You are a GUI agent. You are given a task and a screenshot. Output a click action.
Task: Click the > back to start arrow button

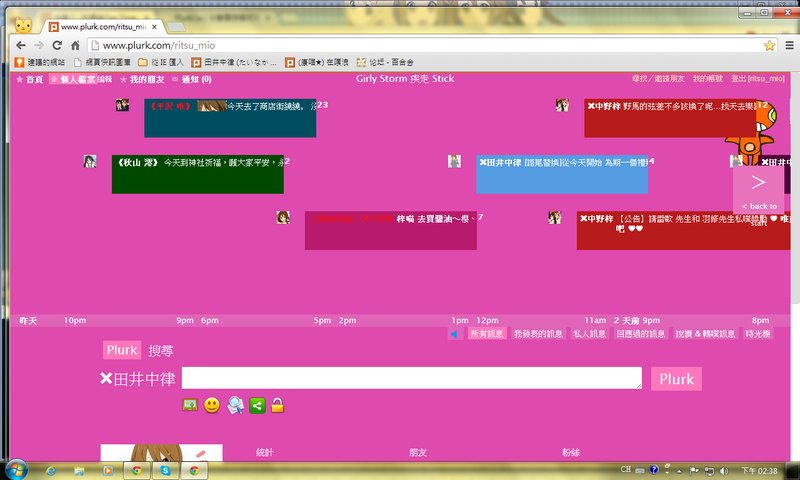759,190
